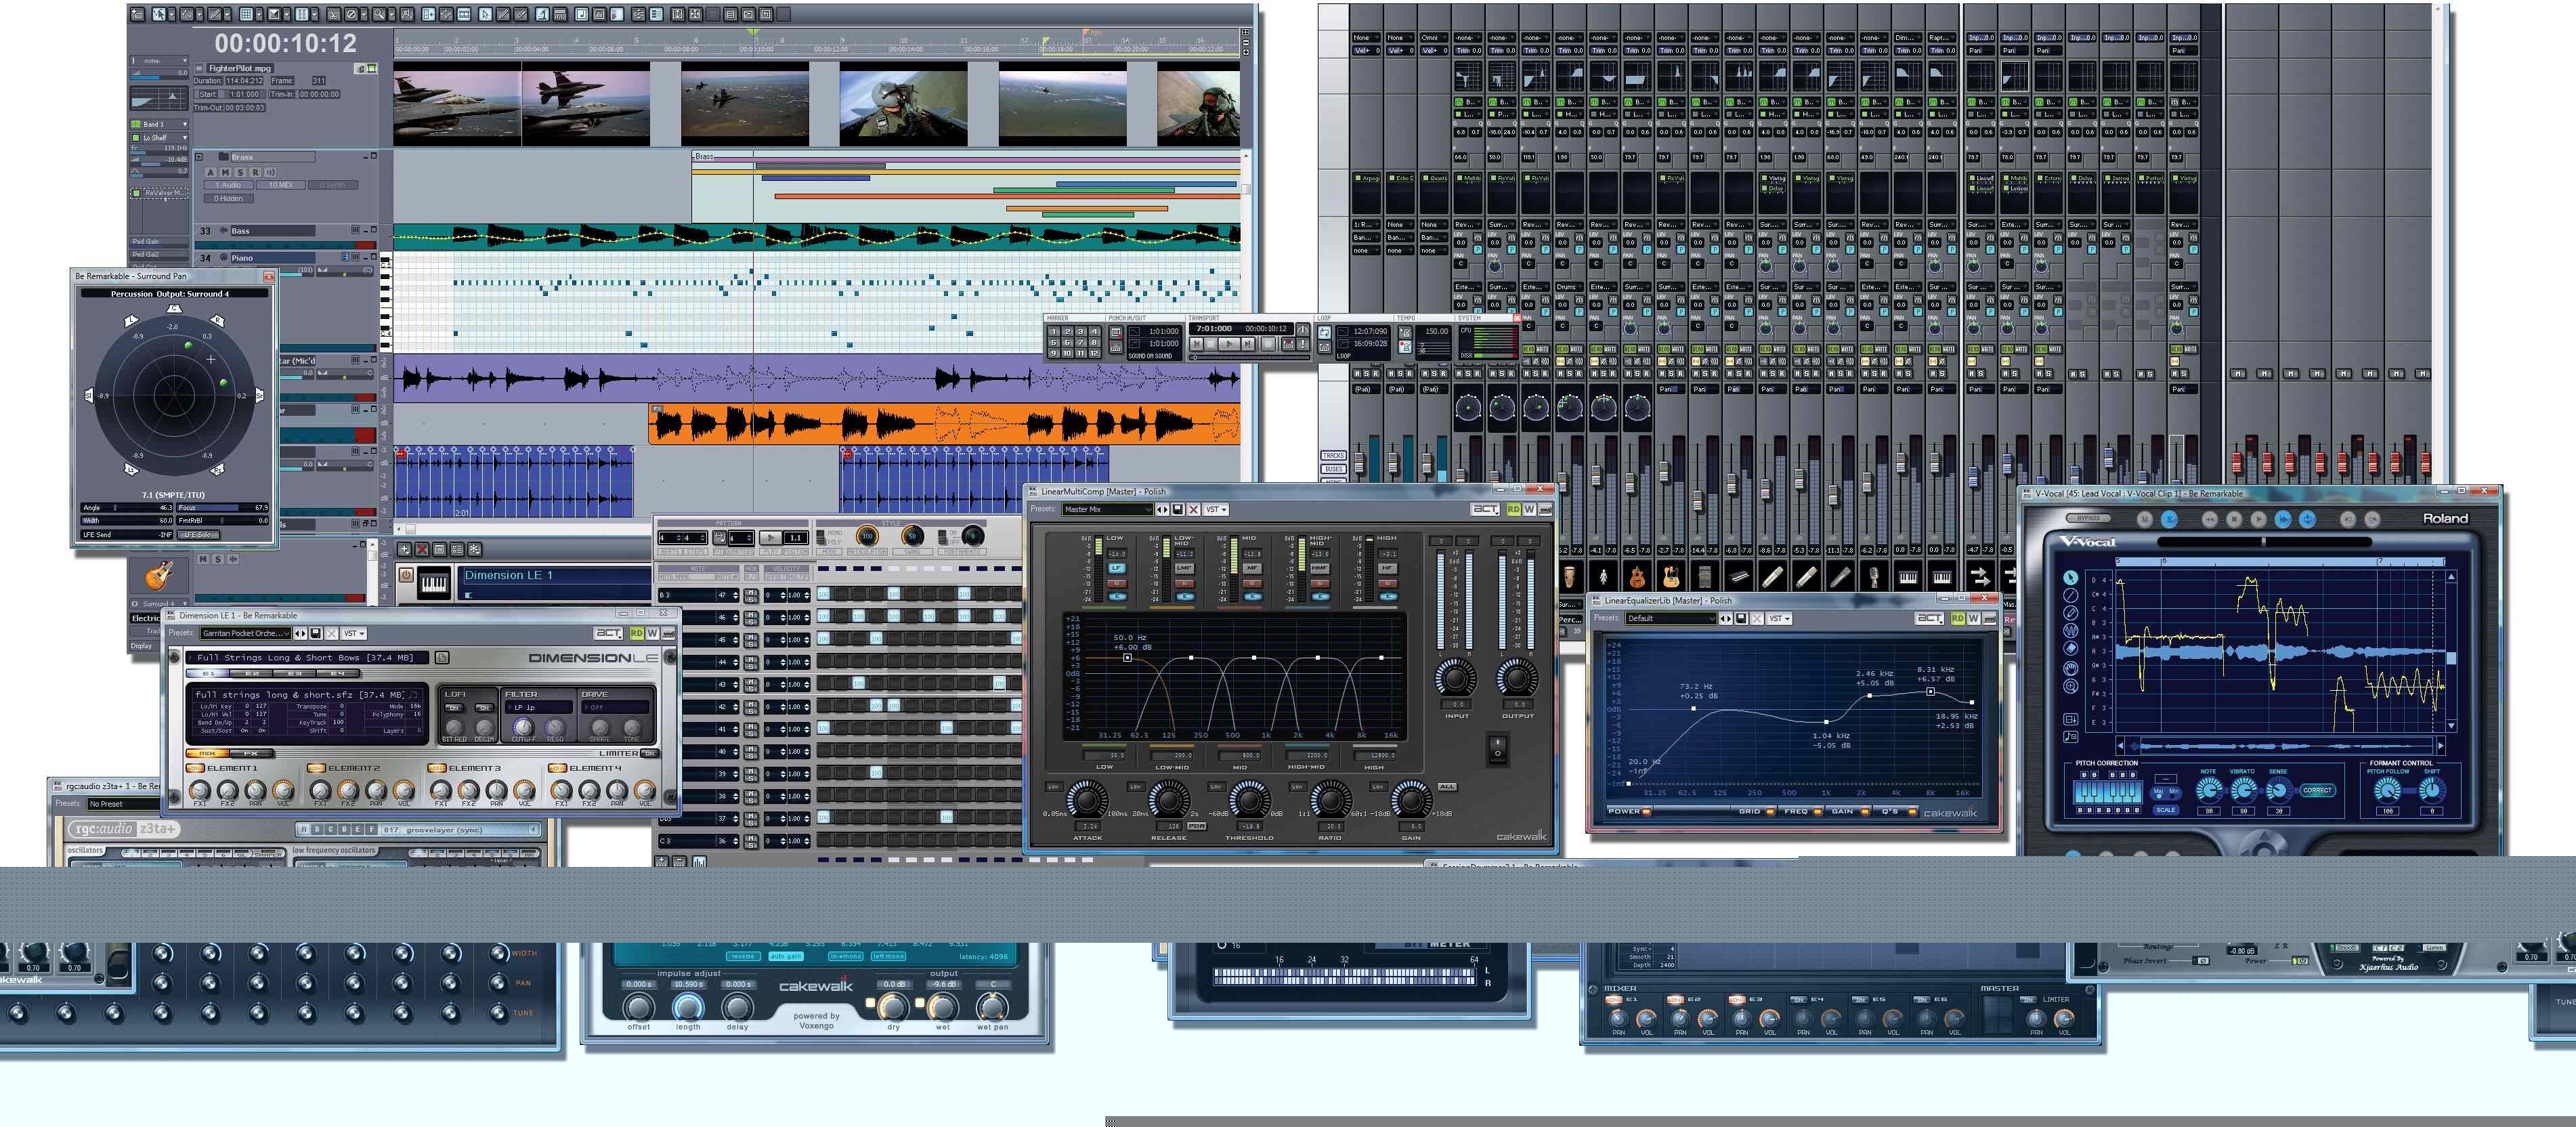The height and width of the screenshot is (1127, 2576).
Task: Click the V-Vocal stop button
Action: coord(2234,519)
